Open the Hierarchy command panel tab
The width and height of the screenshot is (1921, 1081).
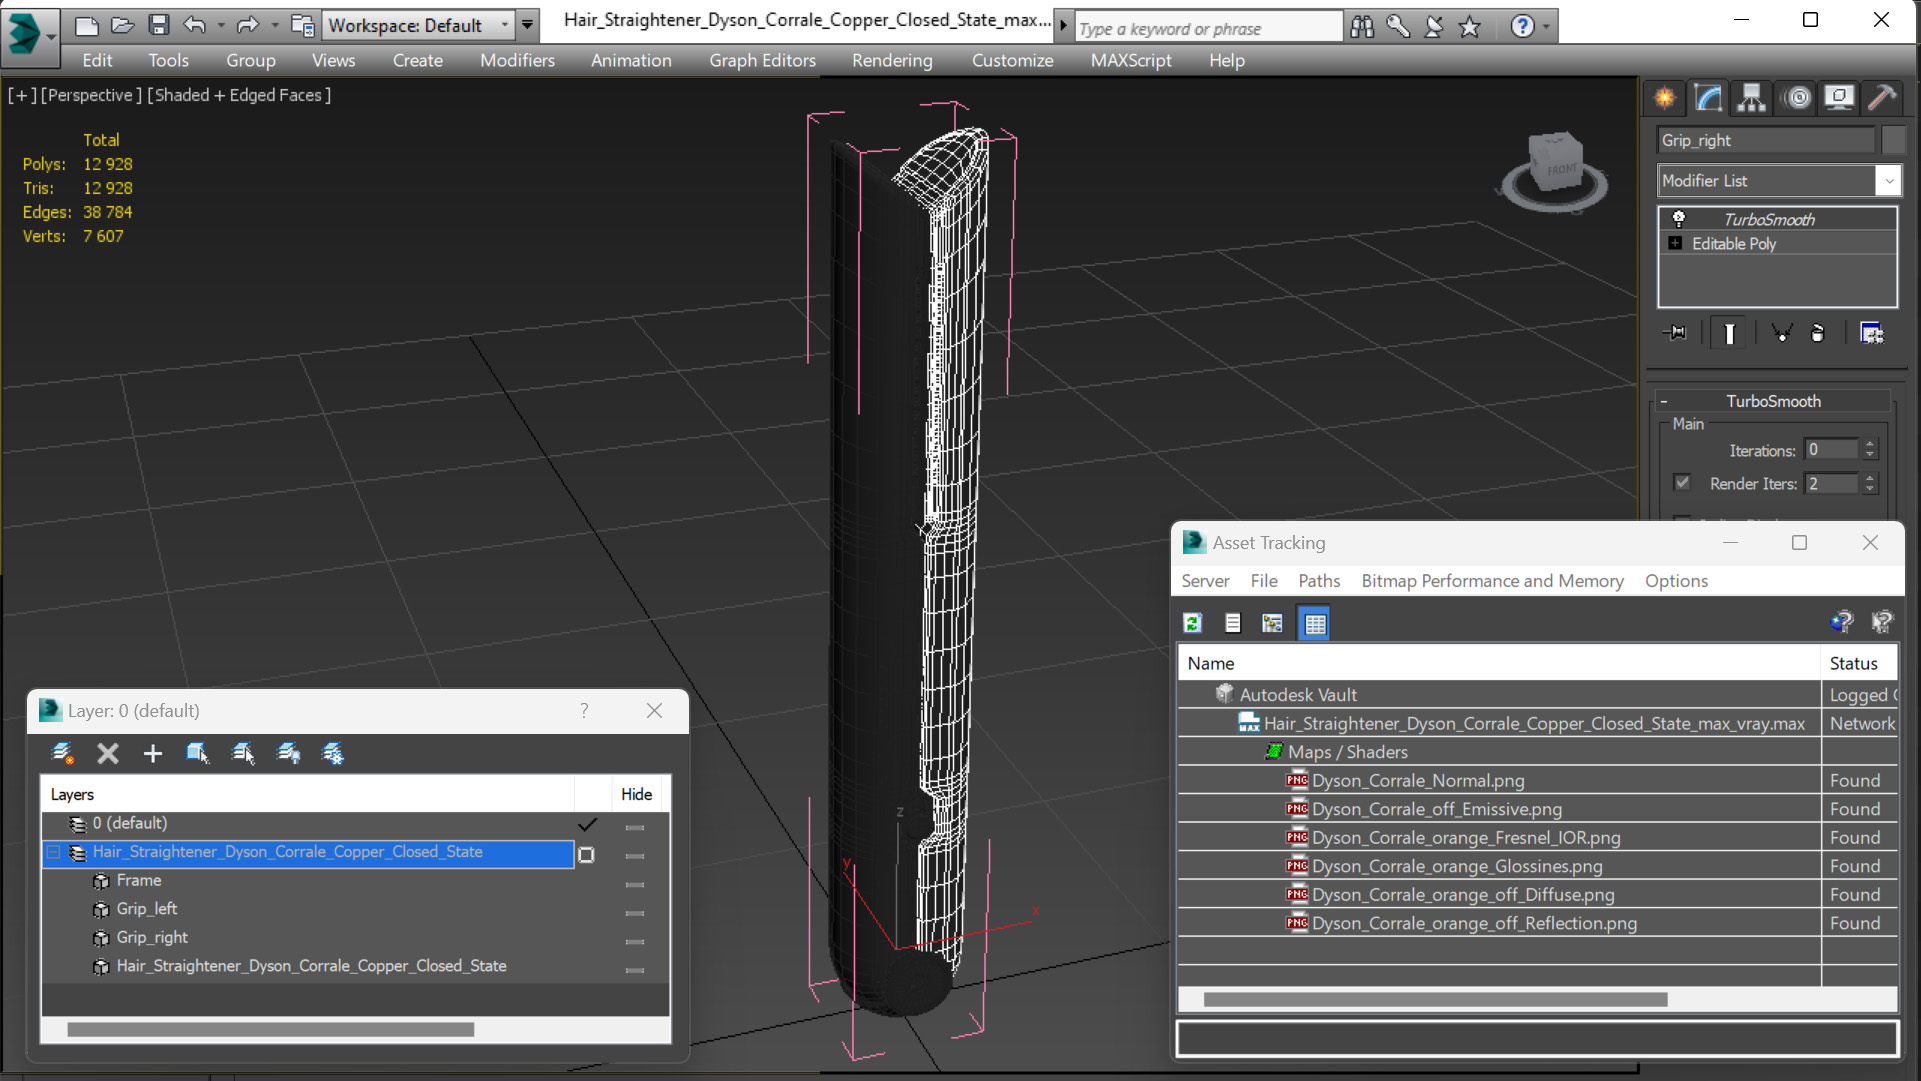pos(1752,98)
